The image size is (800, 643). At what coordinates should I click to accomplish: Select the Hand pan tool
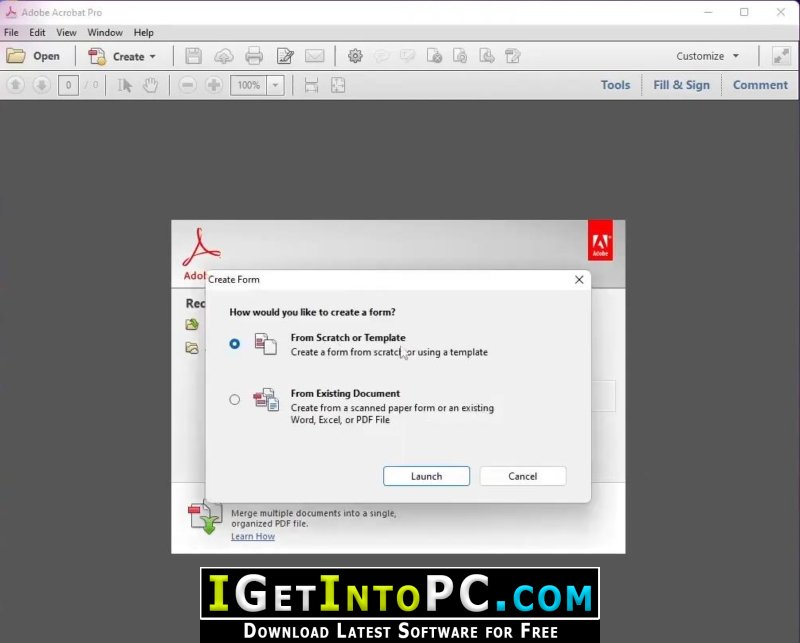pos(151,85)
